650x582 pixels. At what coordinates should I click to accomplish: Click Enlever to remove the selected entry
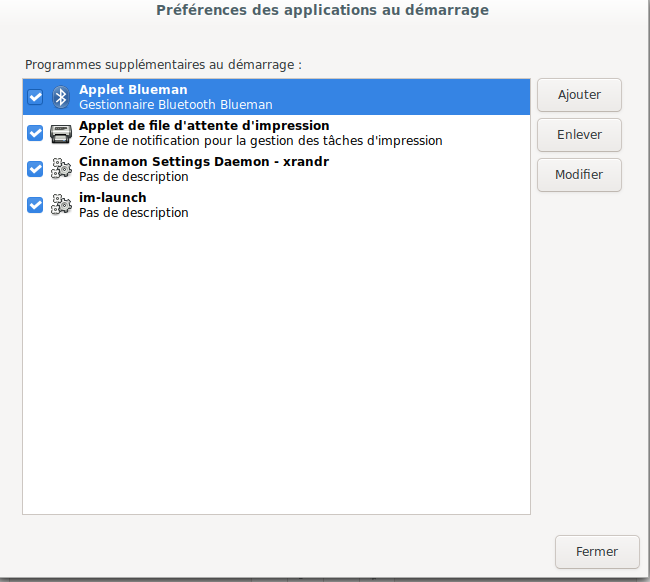coord(579,135)
